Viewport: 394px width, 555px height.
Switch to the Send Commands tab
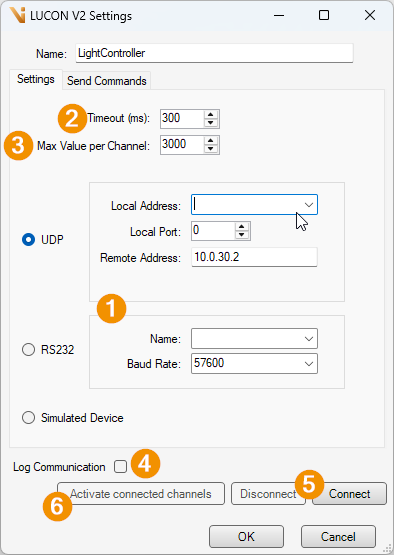[107, 81]
